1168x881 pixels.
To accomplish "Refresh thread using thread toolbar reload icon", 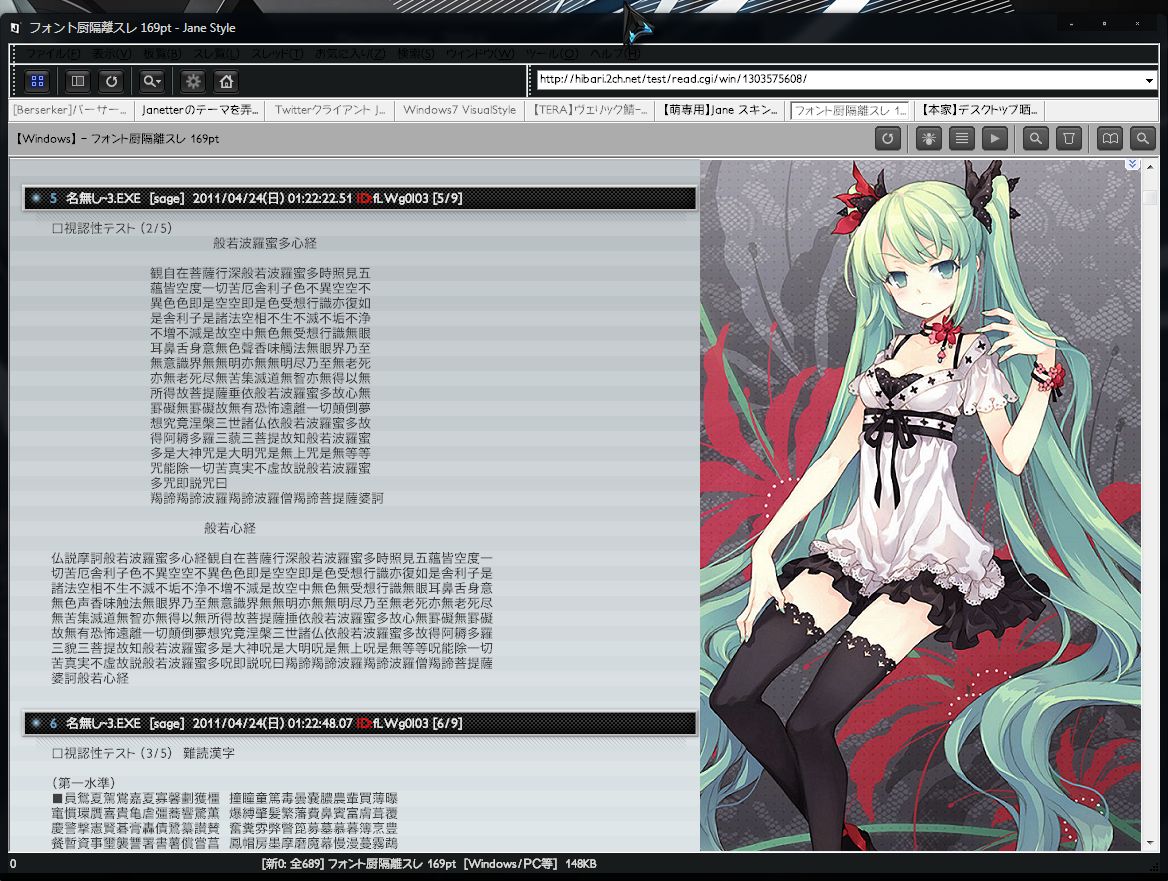I will click(x=887, y=139).
